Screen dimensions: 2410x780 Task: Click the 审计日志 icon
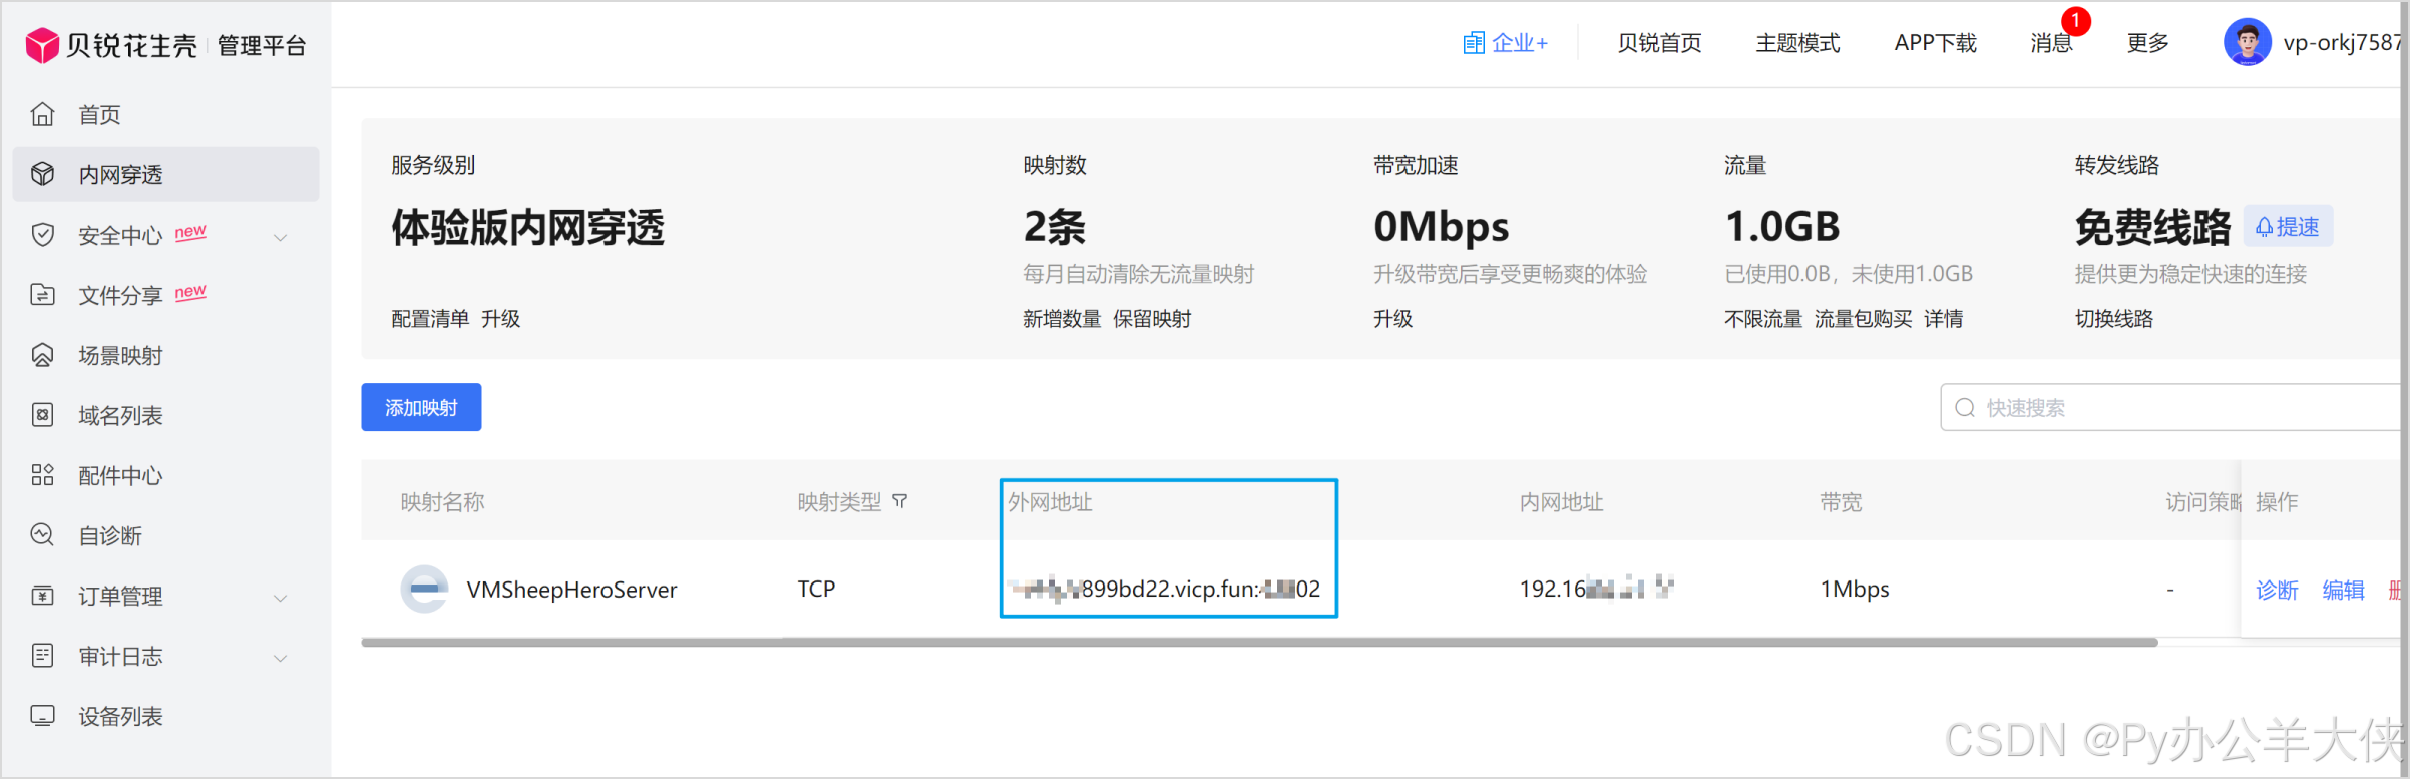[42, 656]
